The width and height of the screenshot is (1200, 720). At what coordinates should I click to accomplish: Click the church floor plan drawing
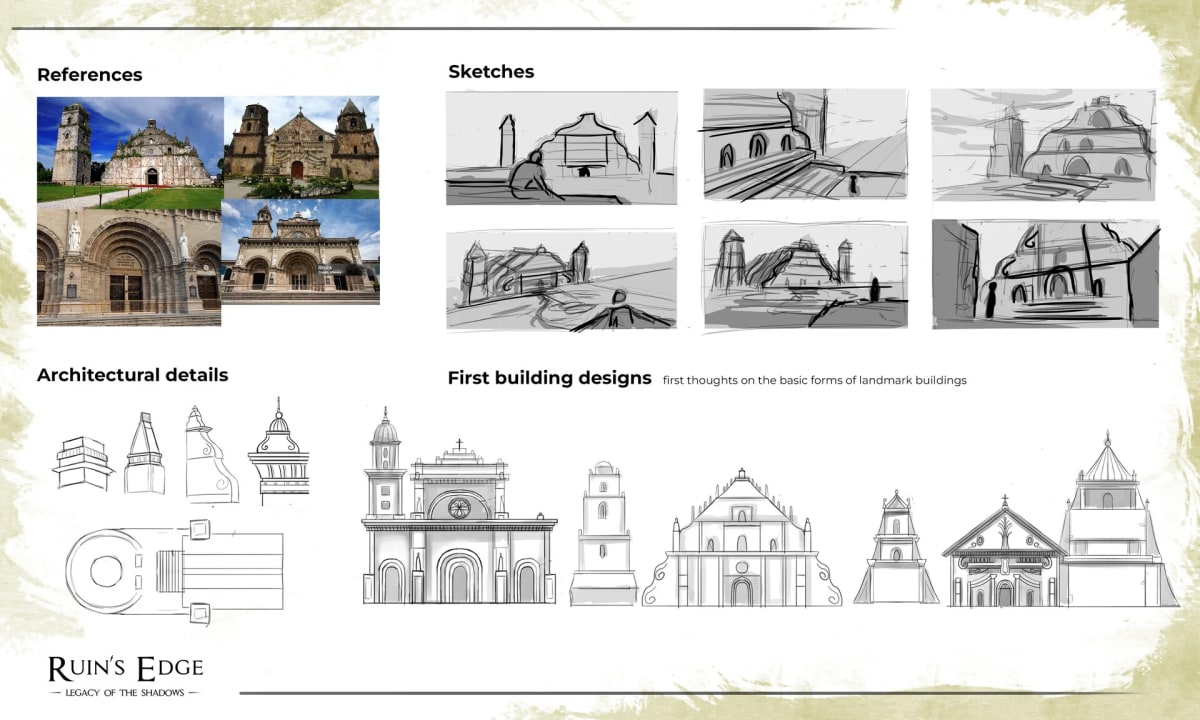pos(175,569)
